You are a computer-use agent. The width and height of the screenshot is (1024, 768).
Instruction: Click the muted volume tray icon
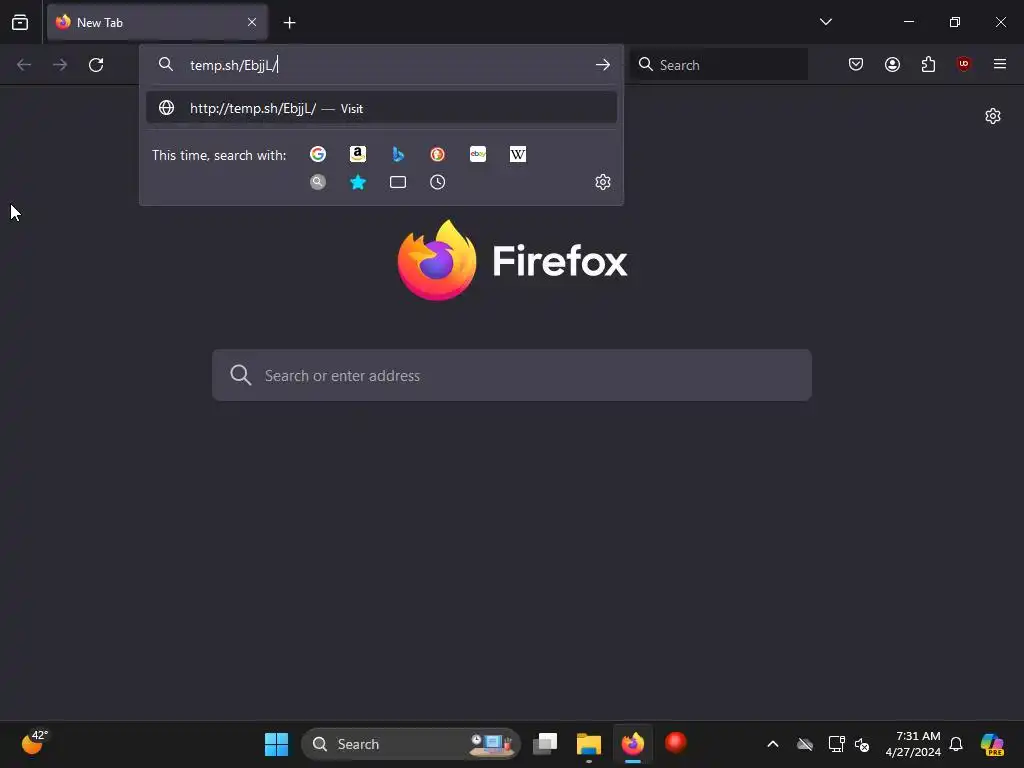tap(862, 744)
